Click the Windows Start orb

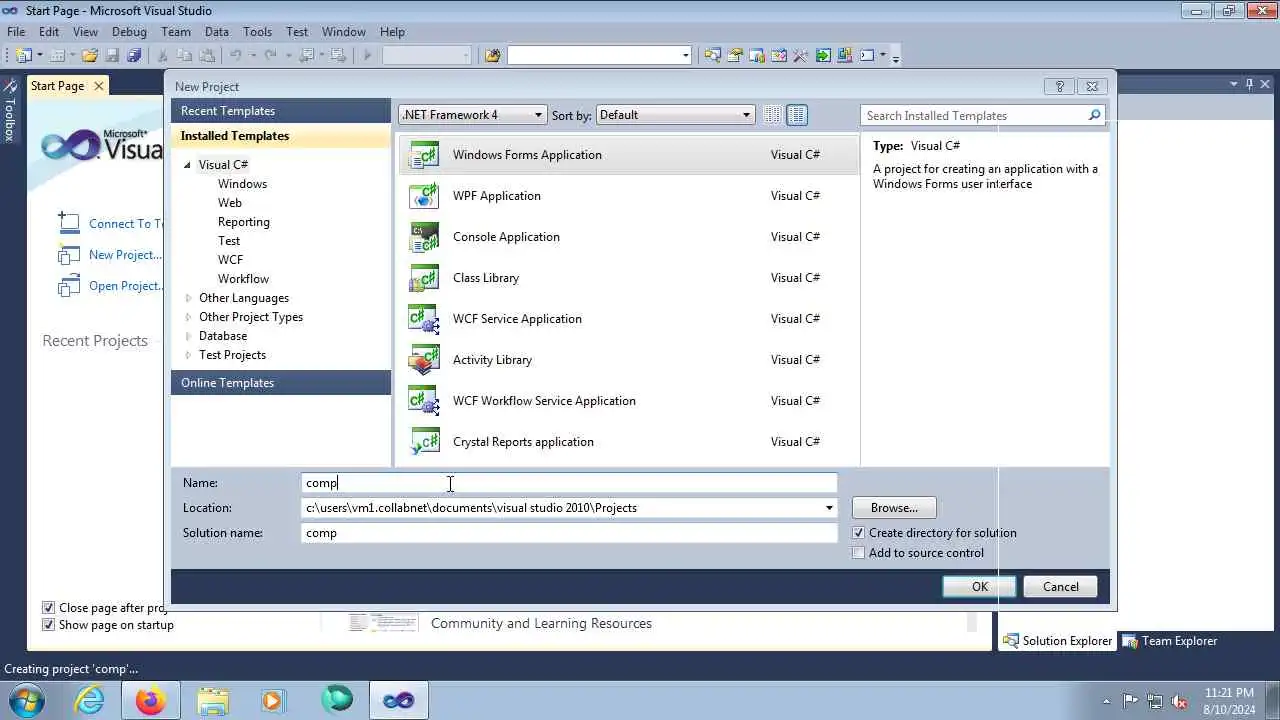(26, 700)
